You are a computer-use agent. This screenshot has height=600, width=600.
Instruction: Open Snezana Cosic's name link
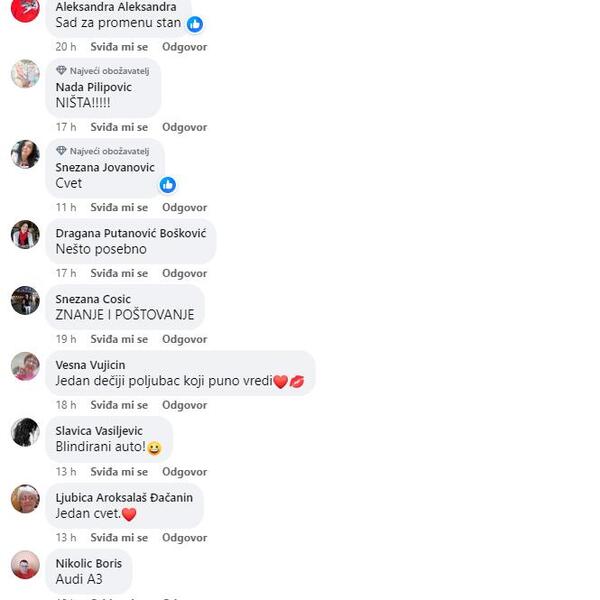tap(93, 299)
